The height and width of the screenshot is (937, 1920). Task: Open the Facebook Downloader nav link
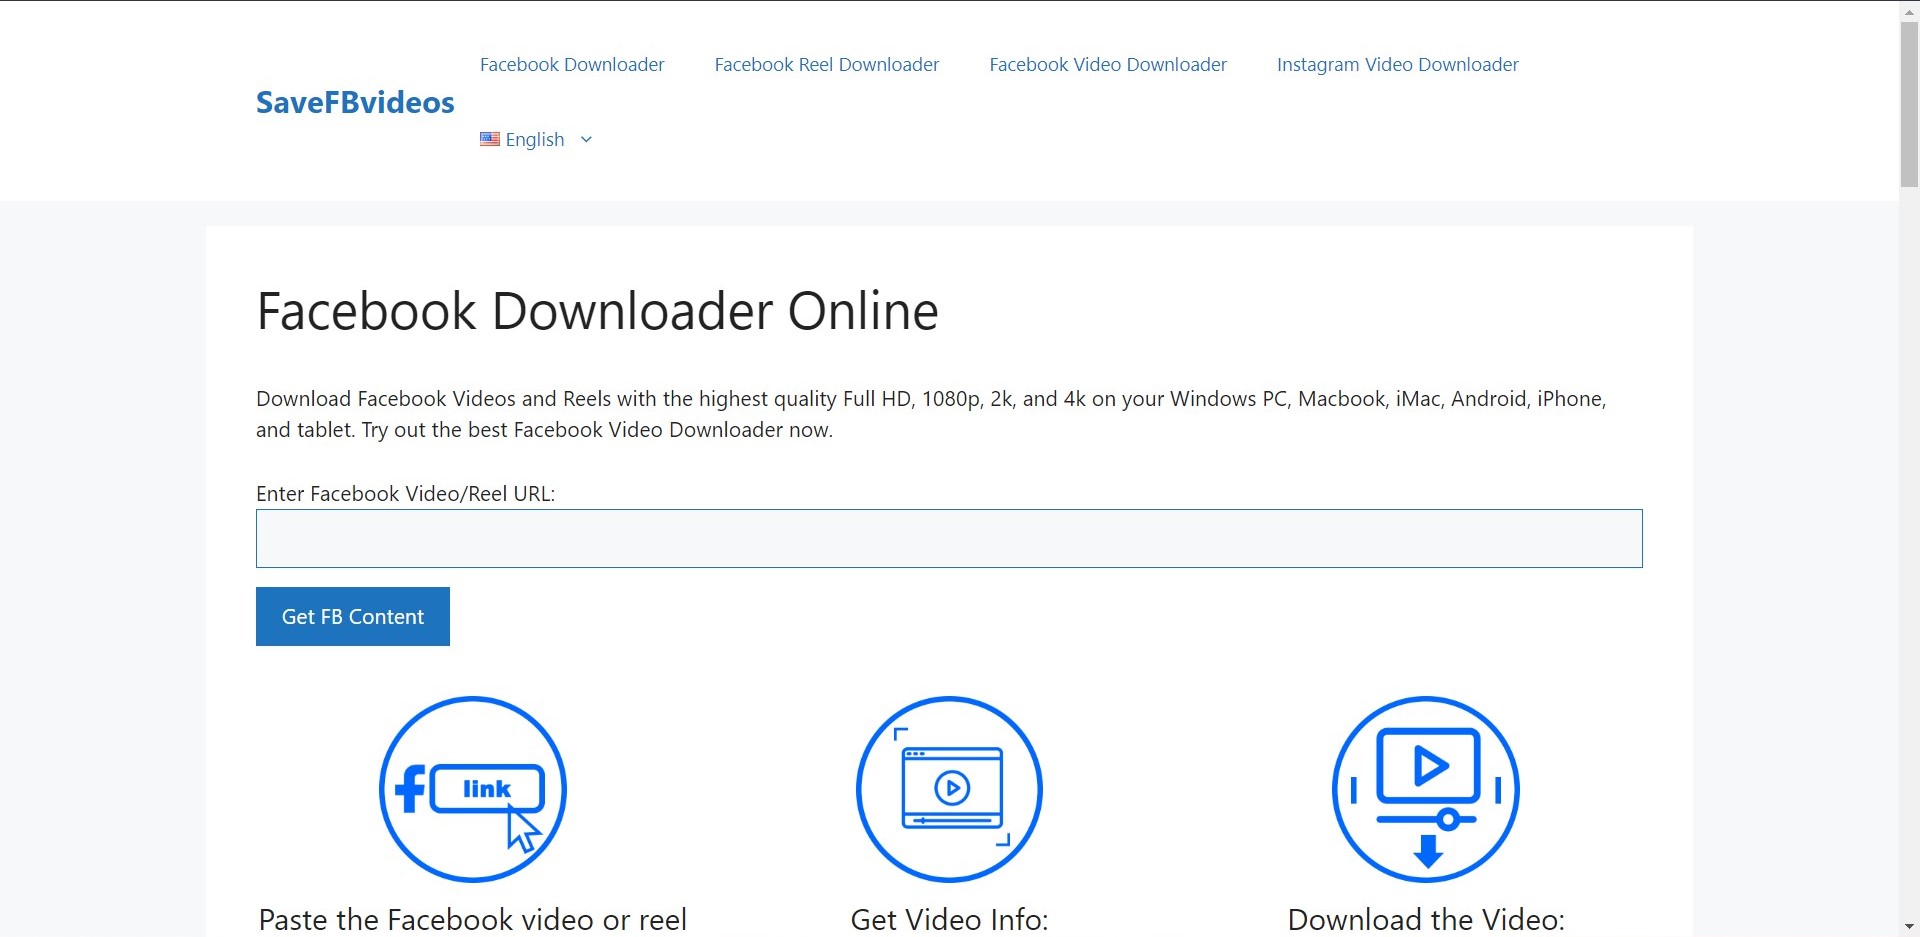coord(572,64)
